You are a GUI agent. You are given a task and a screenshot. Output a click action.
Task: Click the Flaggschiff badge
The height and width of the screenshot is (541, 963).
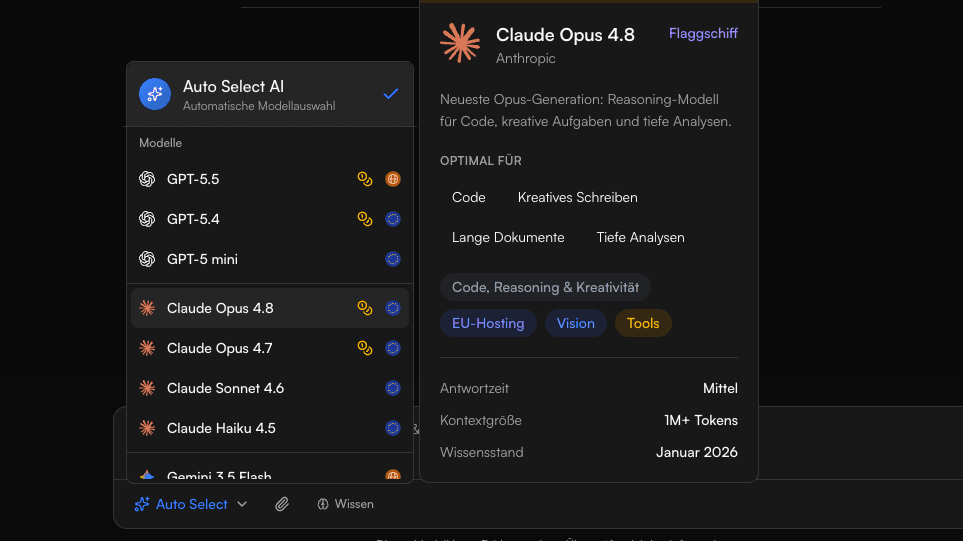(x=703, y=33)
